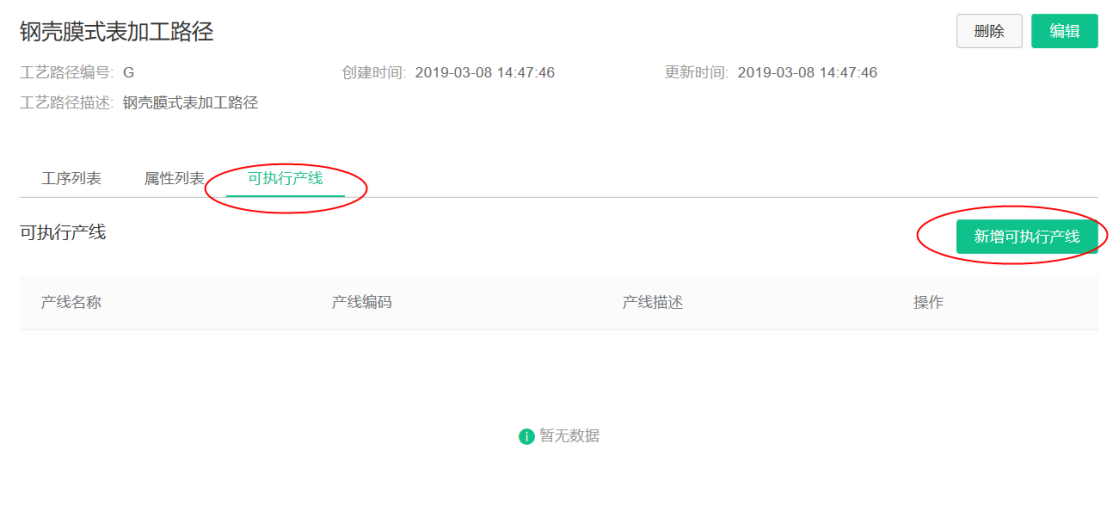This screenshot has width=1119, height=530.
Task: Add a line via 新增可执行产线 button
Action: pyautogui.click(x=1026, y=237)
